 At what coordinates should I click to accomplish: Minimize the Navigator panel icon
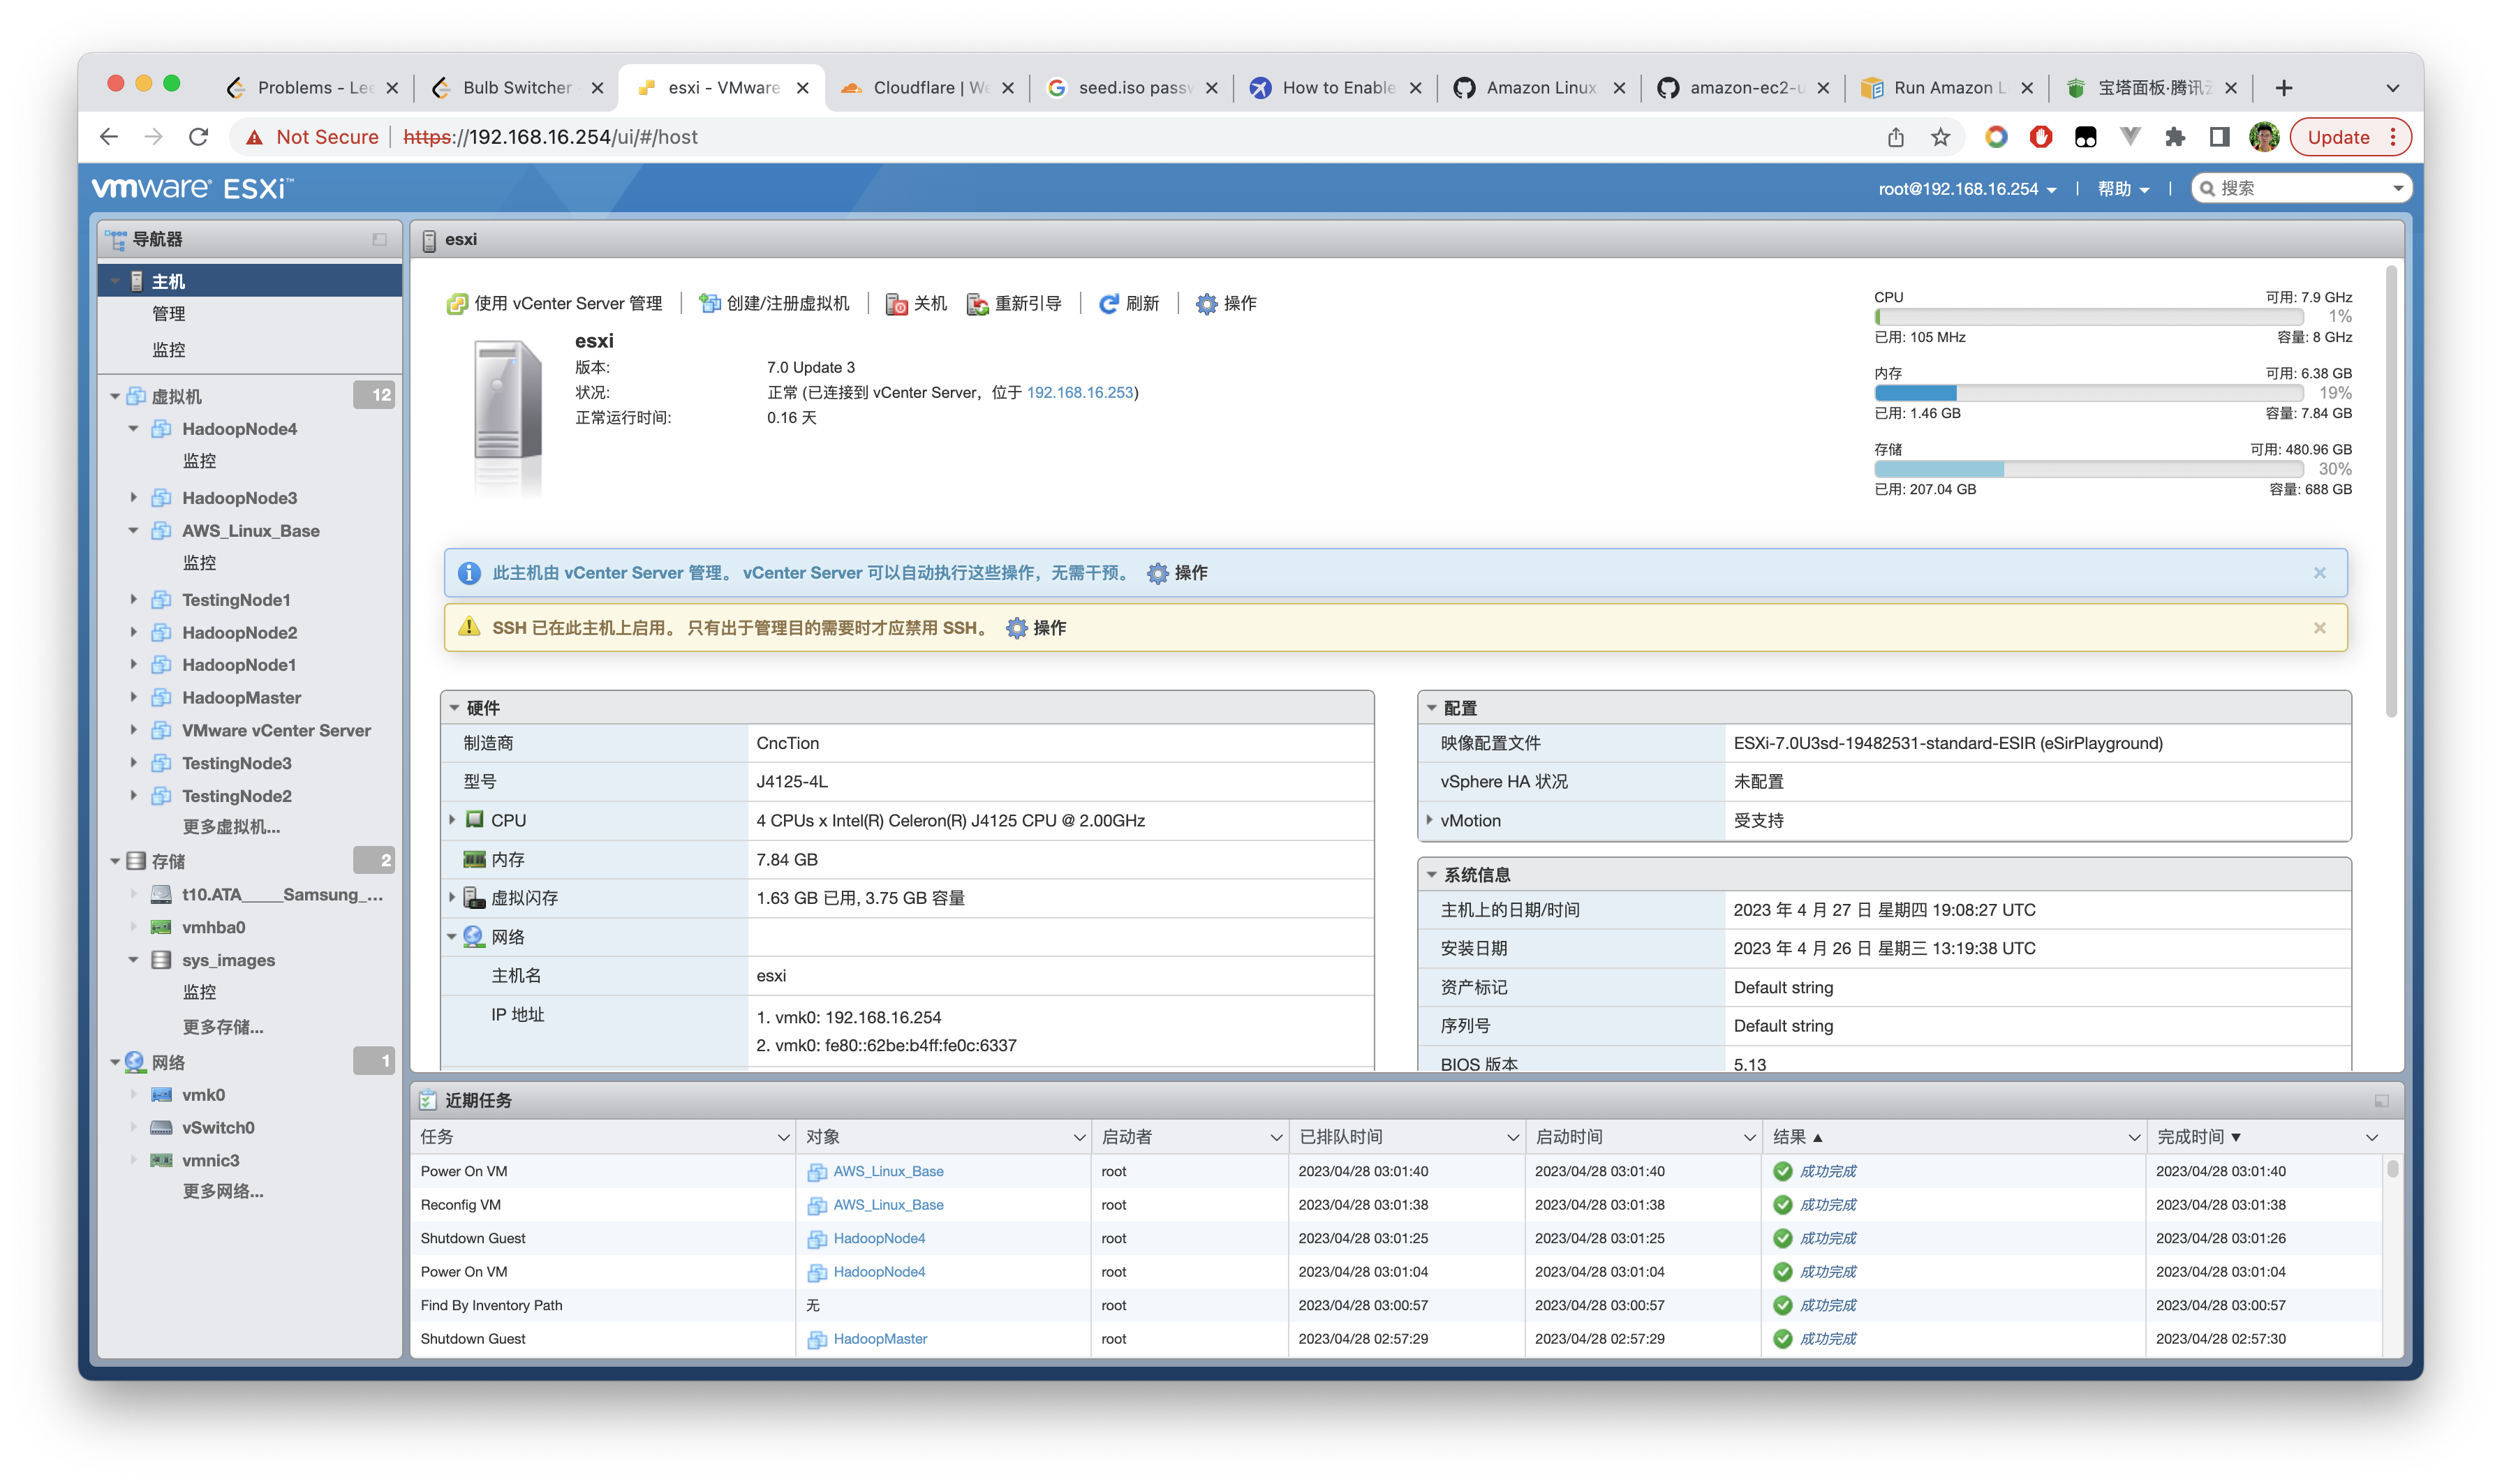click(x=379, y=239)
